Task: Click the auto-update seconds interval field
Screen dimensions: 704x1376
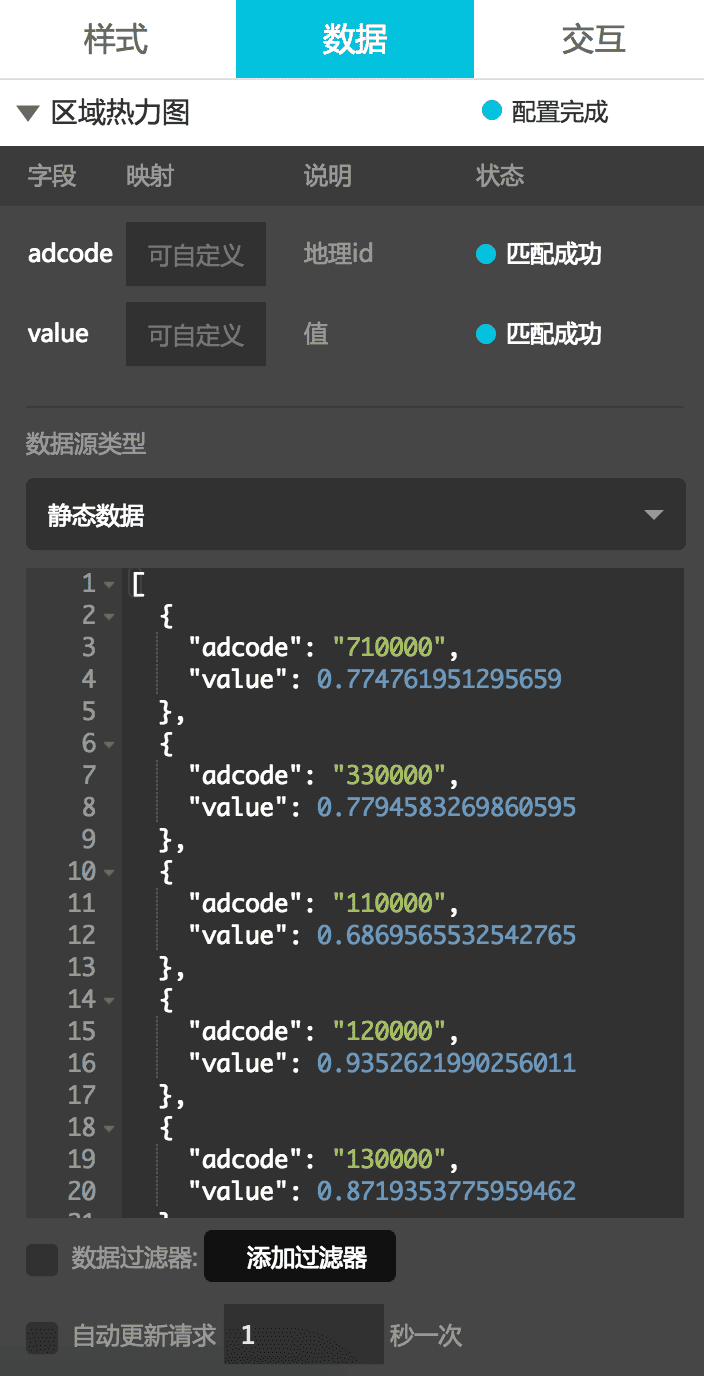Action: tap(303, 1334)
